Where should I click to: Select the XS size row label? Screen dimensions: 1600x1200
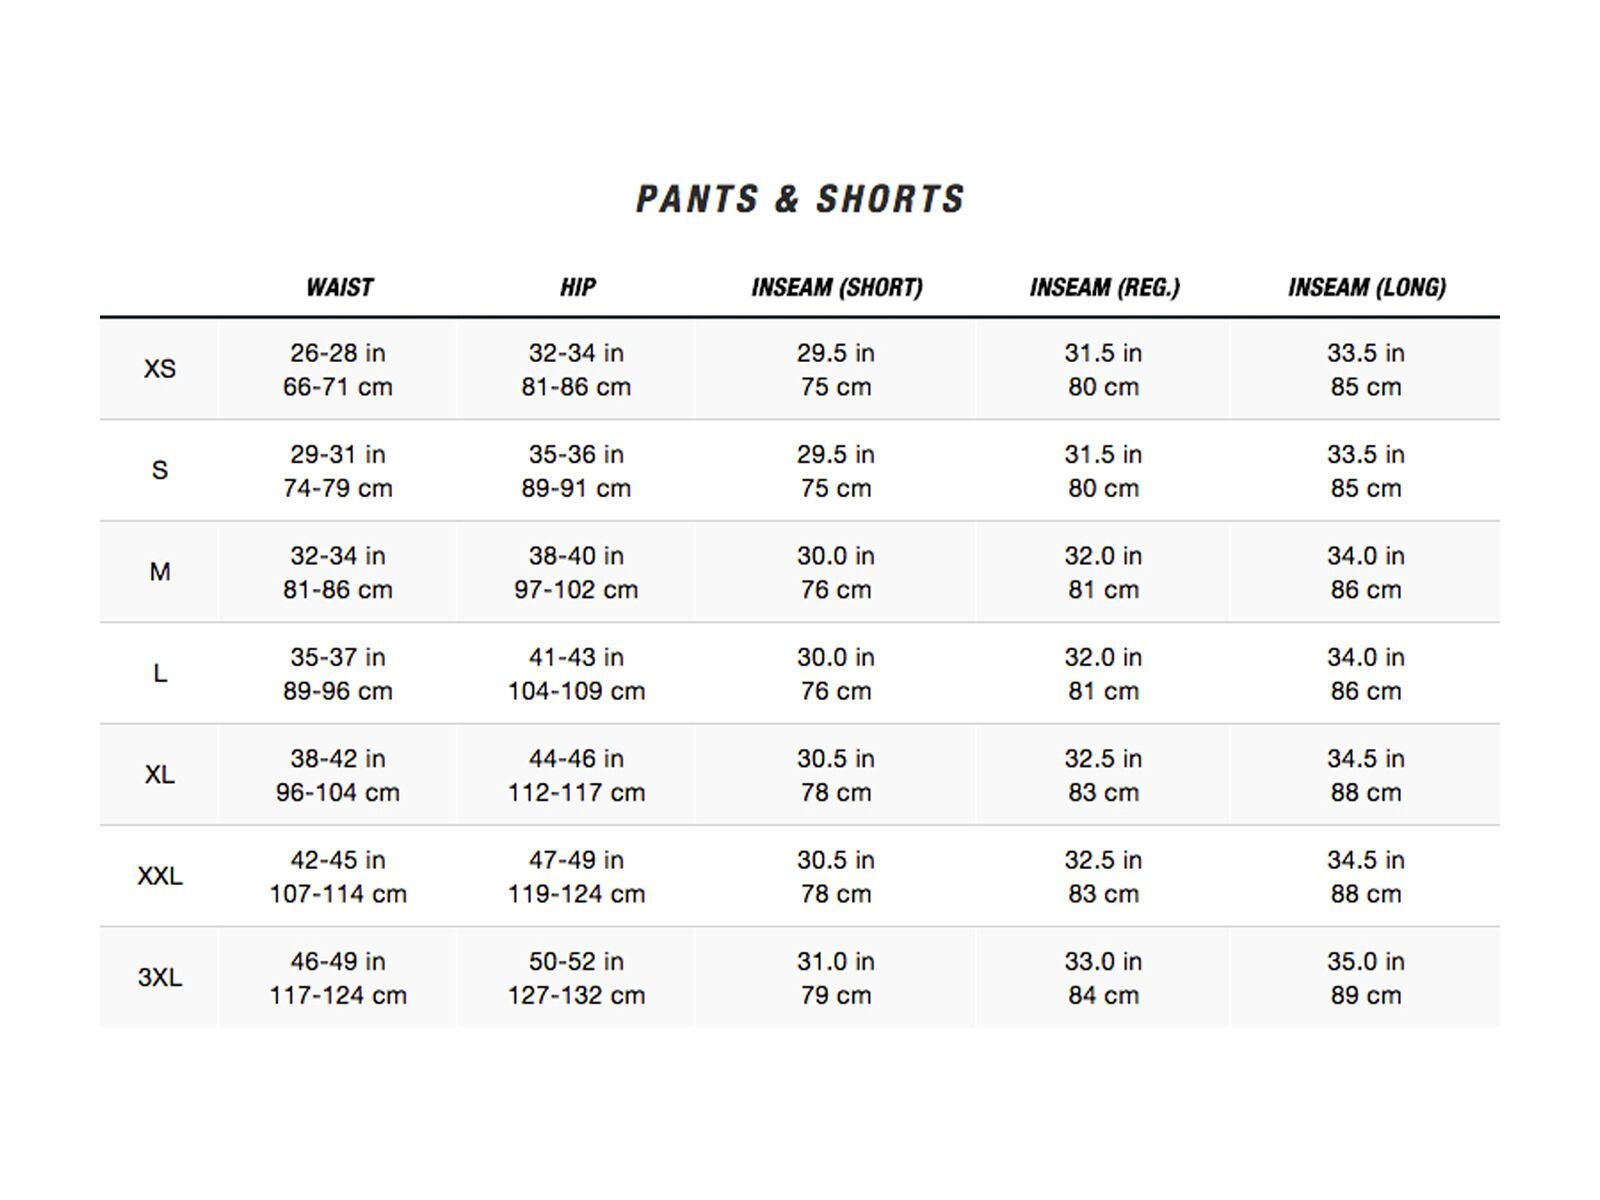tap(160, 369)
